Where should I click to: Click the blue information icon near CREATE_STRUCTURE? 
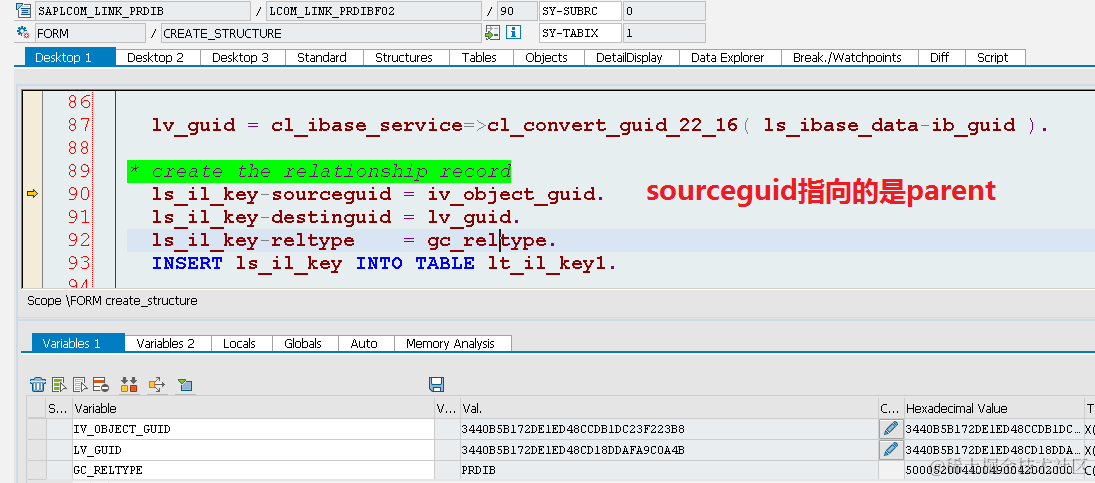[x=513, y=32]
